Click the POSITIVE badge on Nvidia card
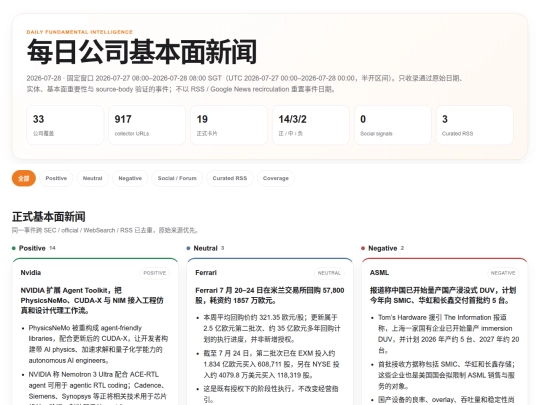Viewport: 540px width, 405px height. [x=155, y=273]
